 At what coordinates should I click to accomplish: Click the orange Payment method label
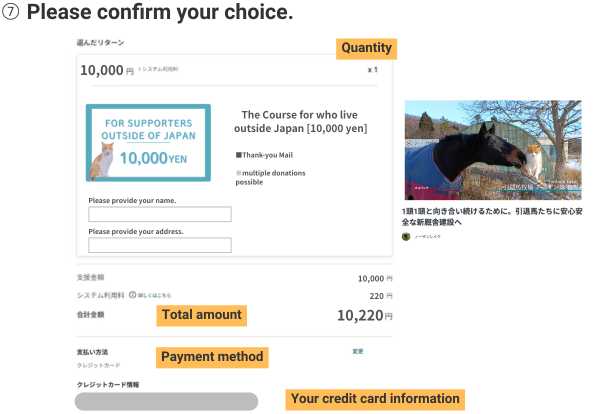click(212, 357)
